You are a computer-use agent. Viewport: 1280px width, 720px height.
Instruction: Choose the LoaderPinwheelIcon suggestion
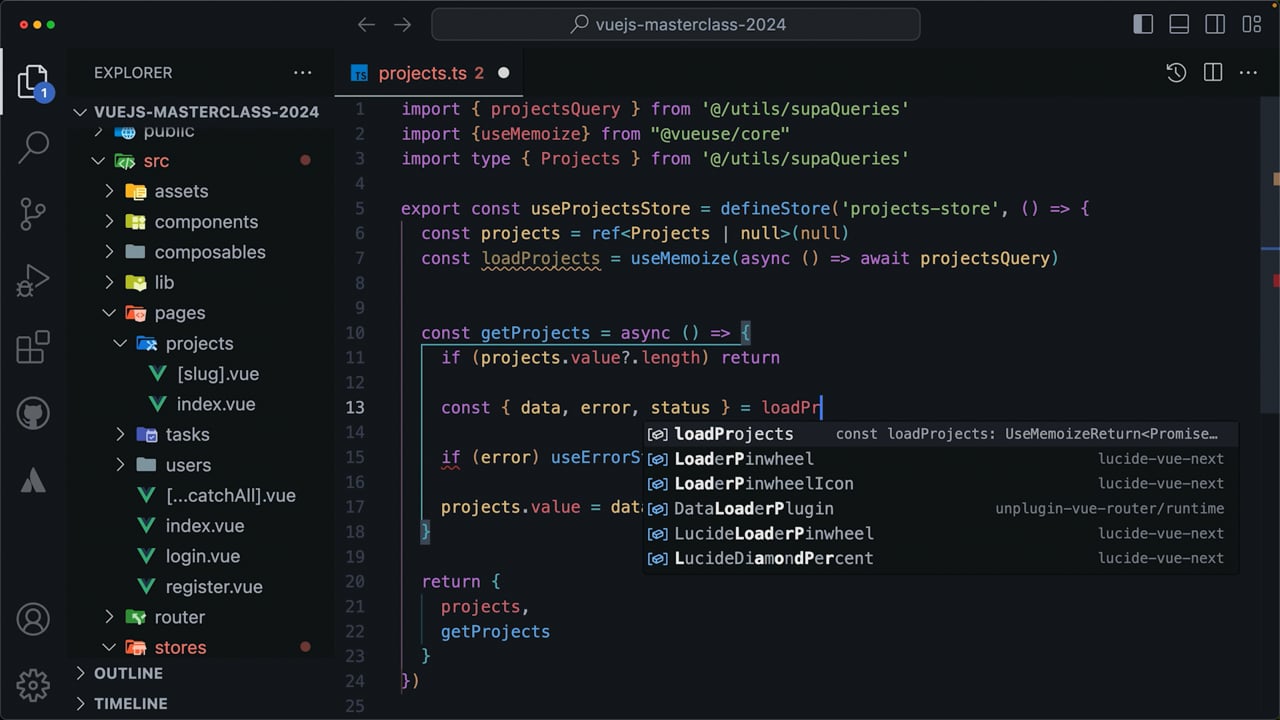(x=940, y=484)
